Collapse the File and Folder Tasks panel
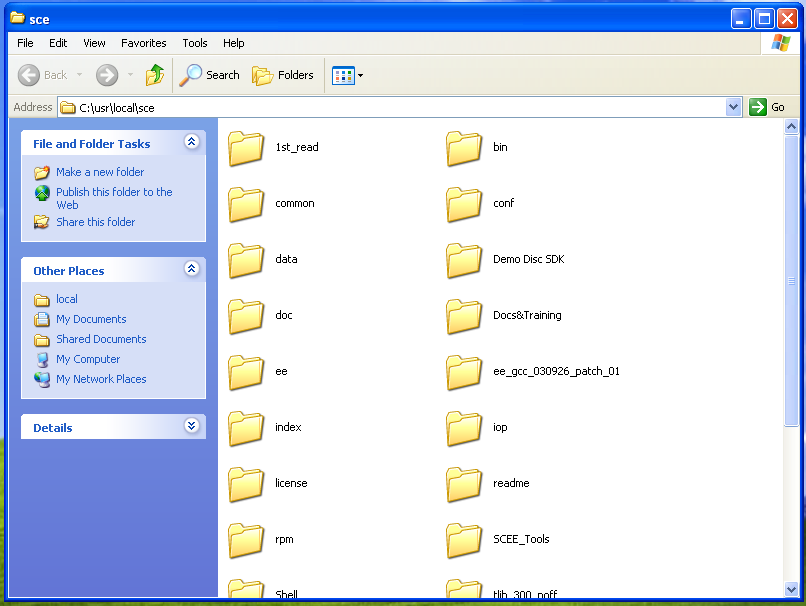806x606 pixels. pos(192,143)
